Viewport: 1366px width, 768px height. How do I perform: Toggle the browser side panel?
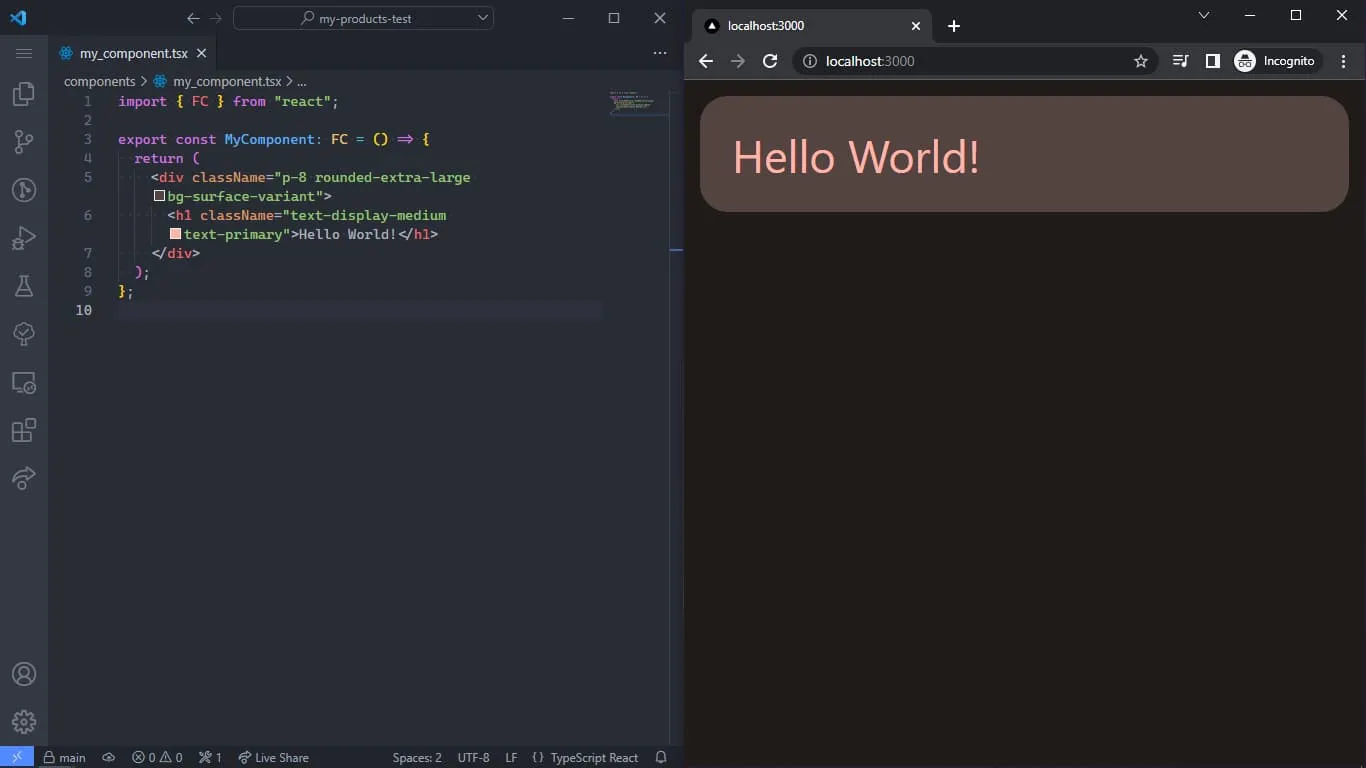tap(1212, 61)
